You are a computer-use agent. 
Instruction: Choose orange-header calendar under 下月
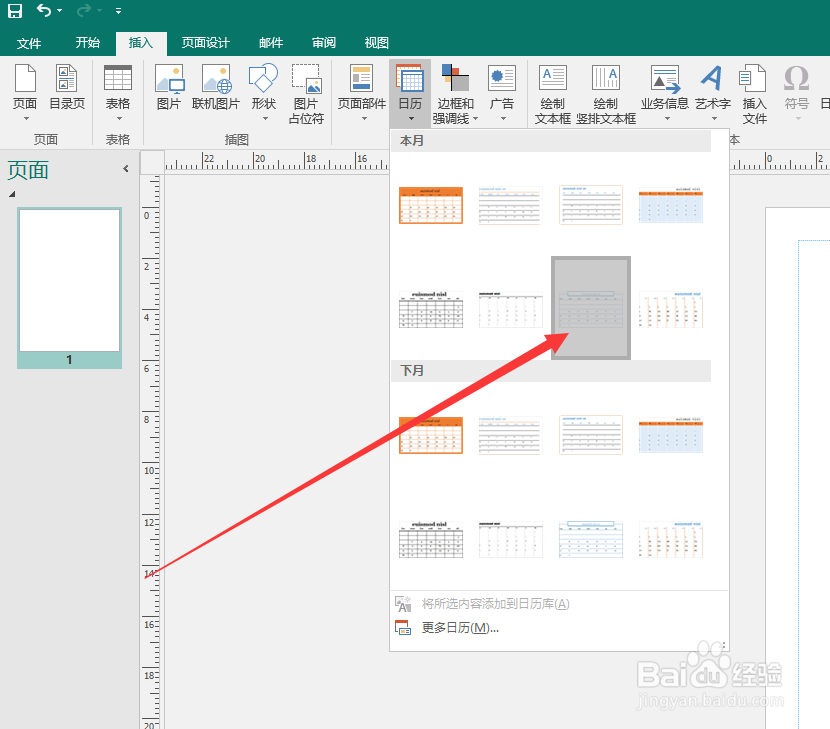tap(431, 435)
